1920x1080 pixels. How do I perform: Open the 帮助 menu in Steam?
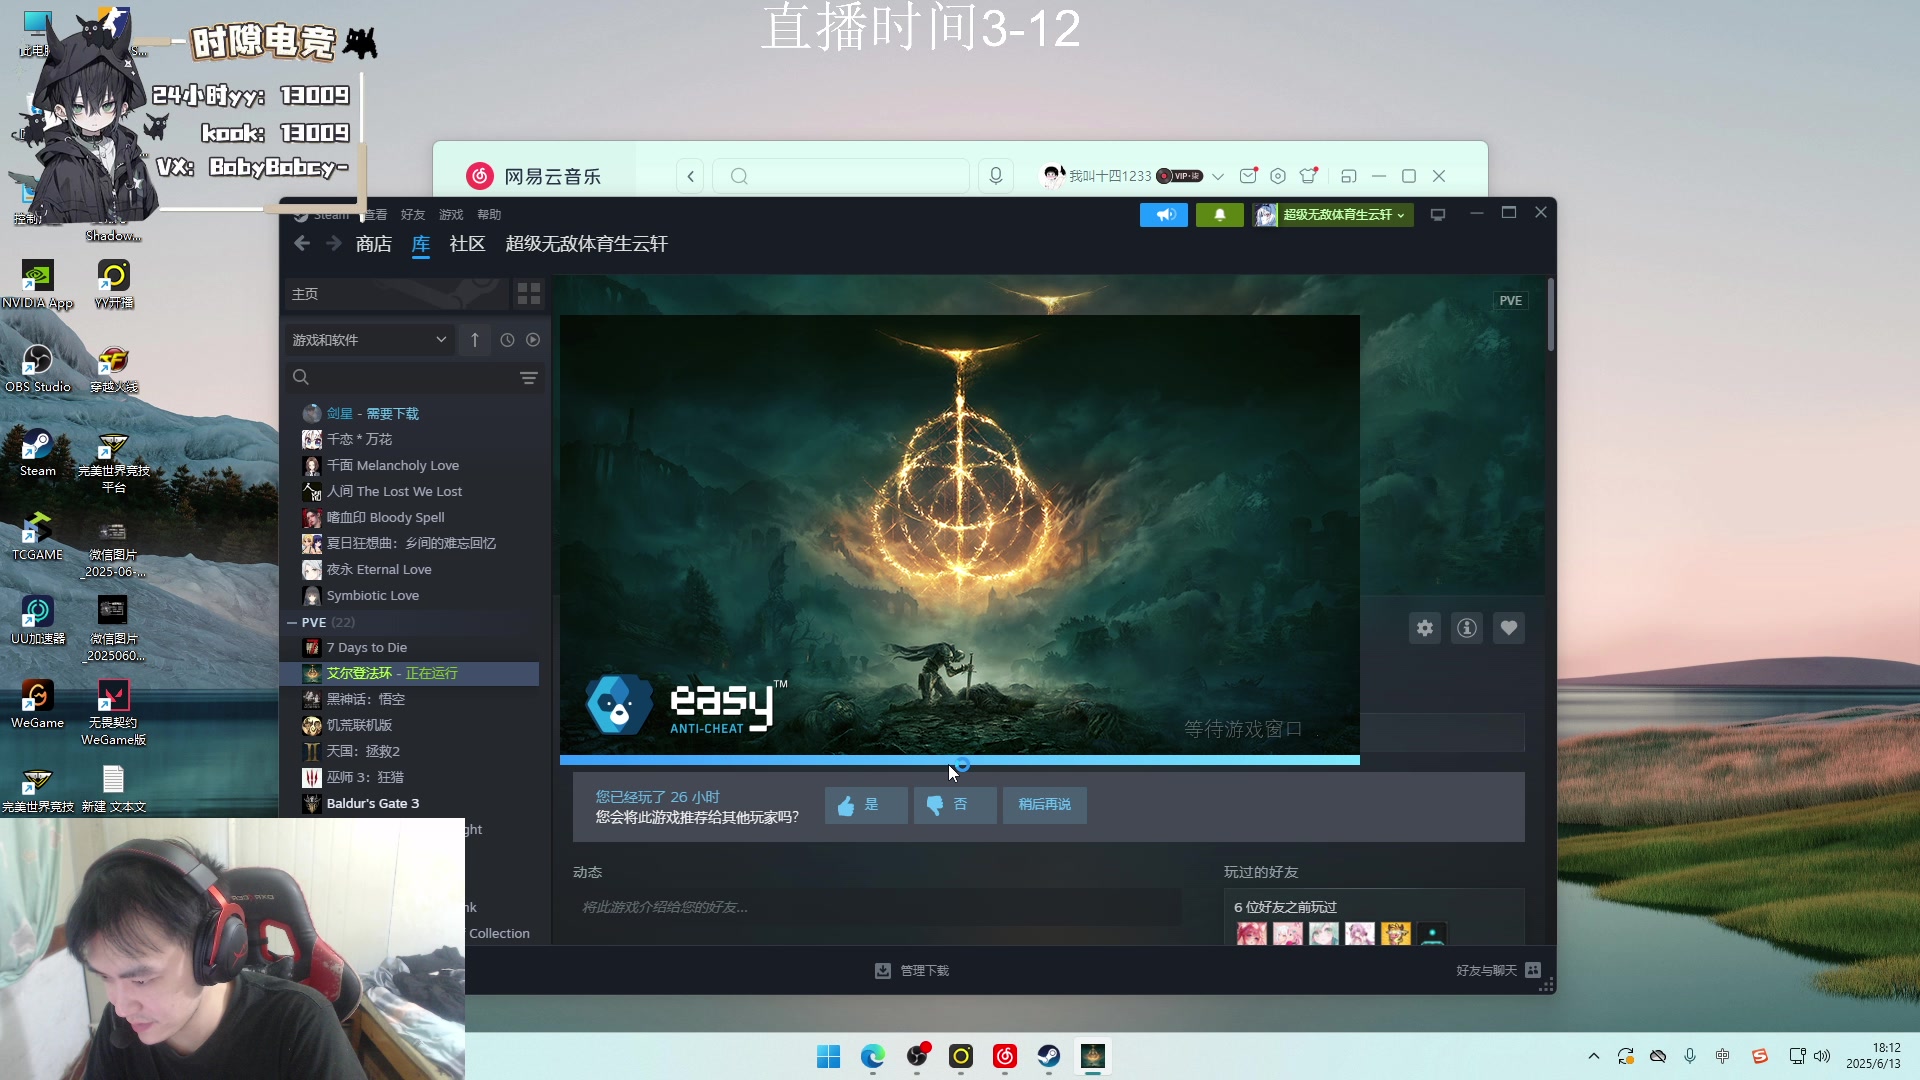[x=489, y=215]
